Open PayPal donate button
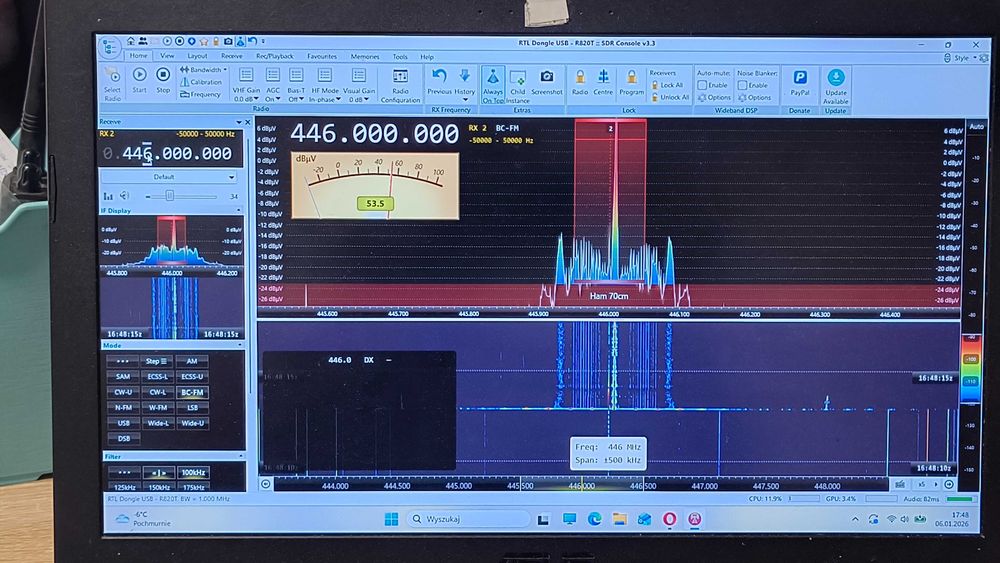1000x563 pixels. (800, 83)
